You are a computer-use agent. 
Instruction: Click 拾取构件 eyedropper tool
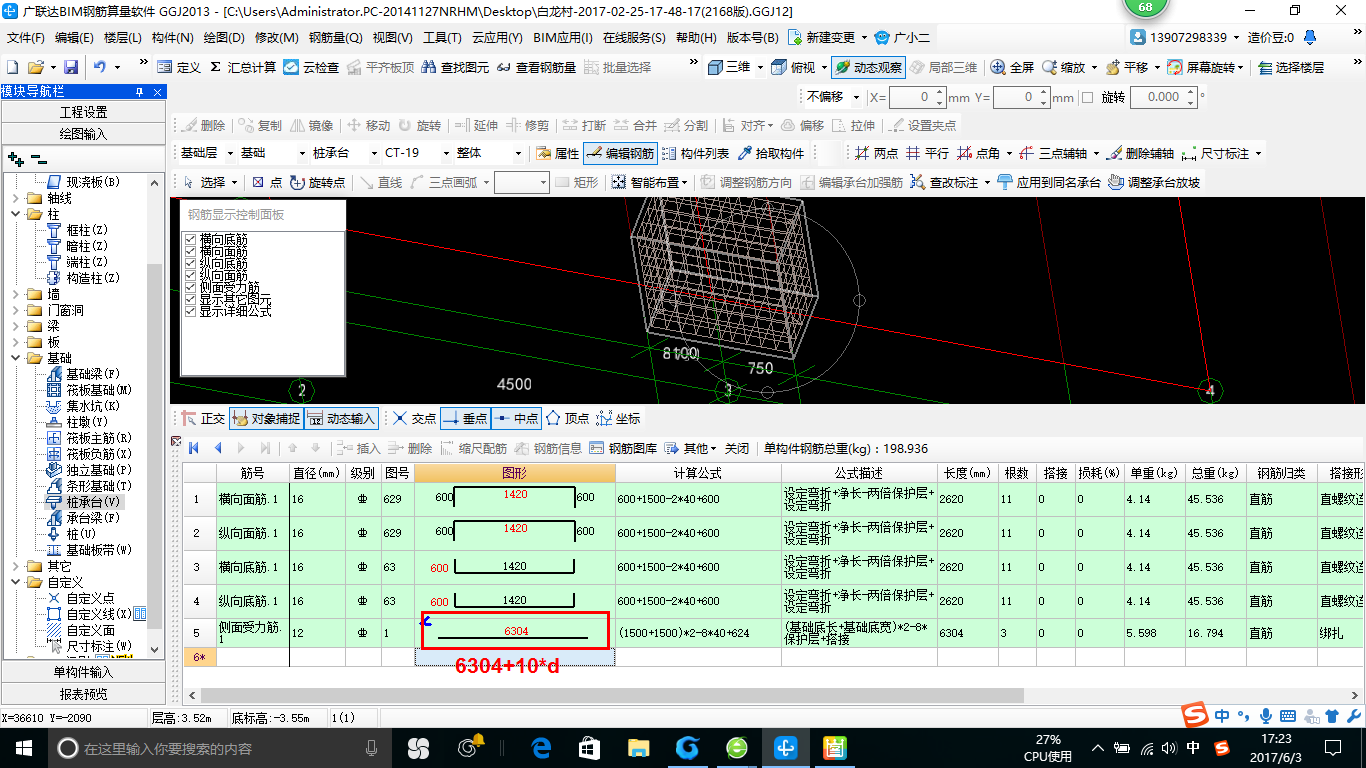click(771, 153)
